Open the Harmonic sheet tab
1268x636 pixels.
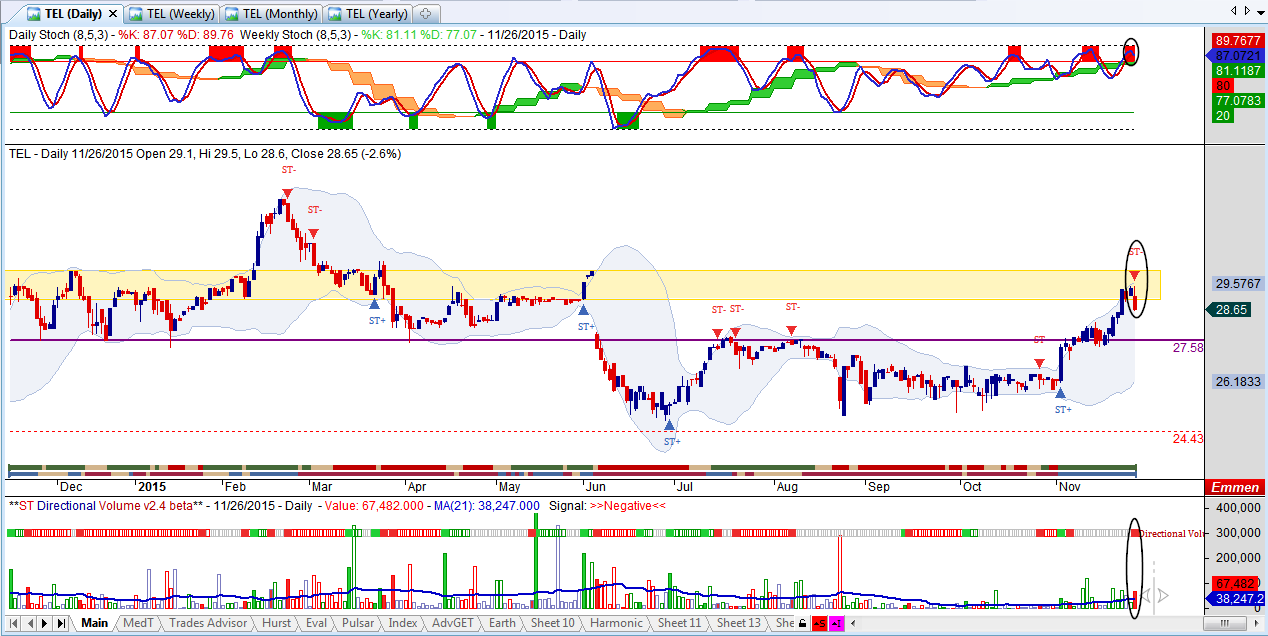[616, 623]
